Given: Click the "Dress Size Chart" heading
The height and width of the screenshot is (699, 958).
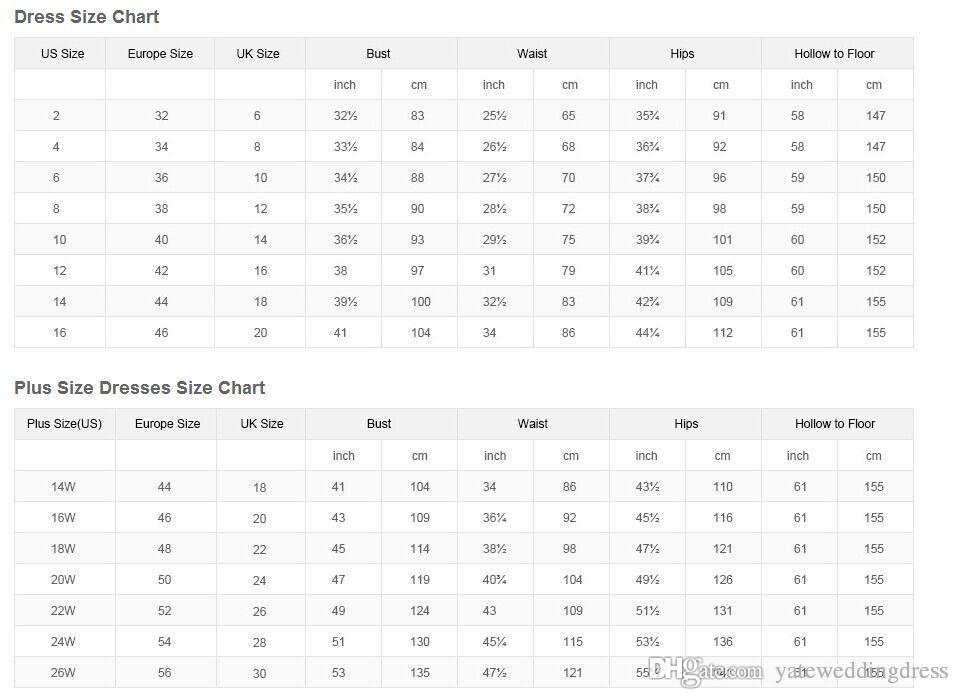Looking at the screenshot, I should click(87, 17).
